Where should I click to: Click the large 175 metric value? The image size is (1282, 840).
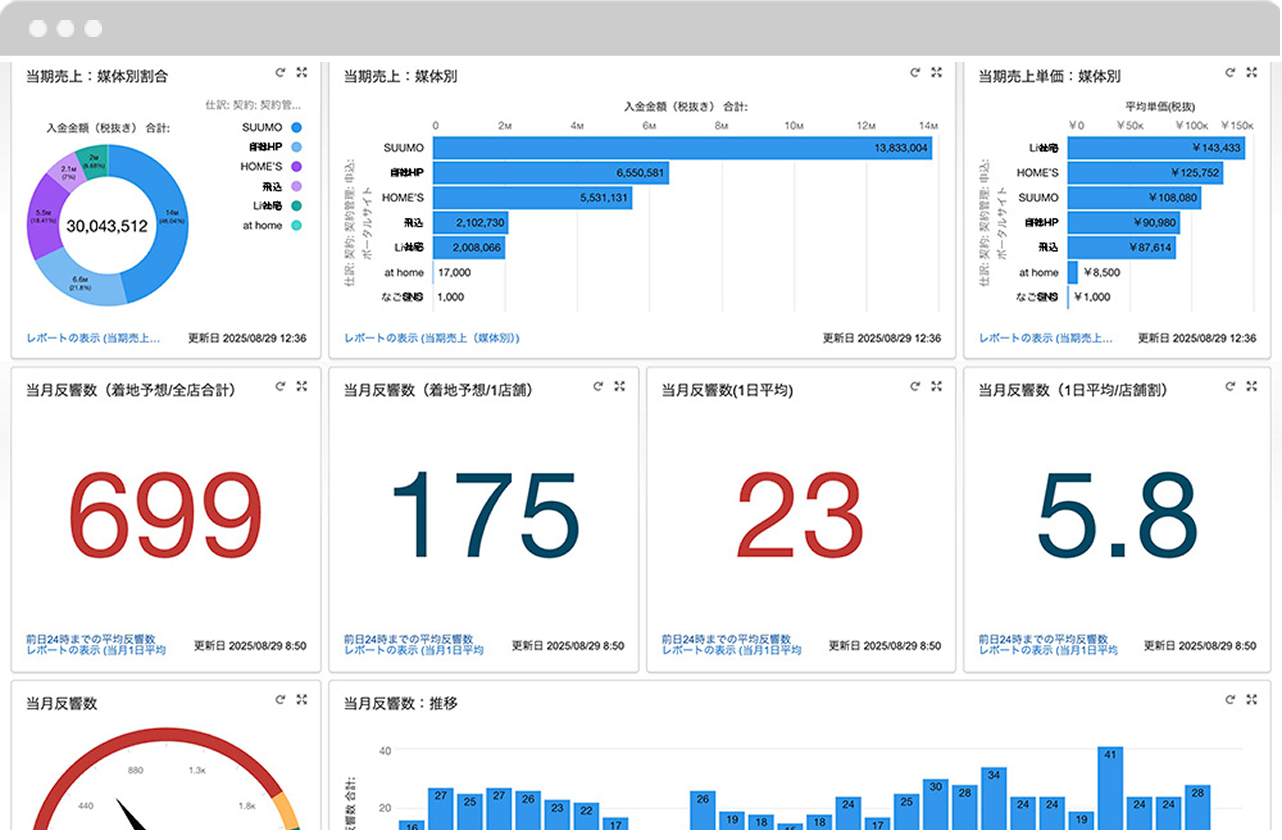484,514
